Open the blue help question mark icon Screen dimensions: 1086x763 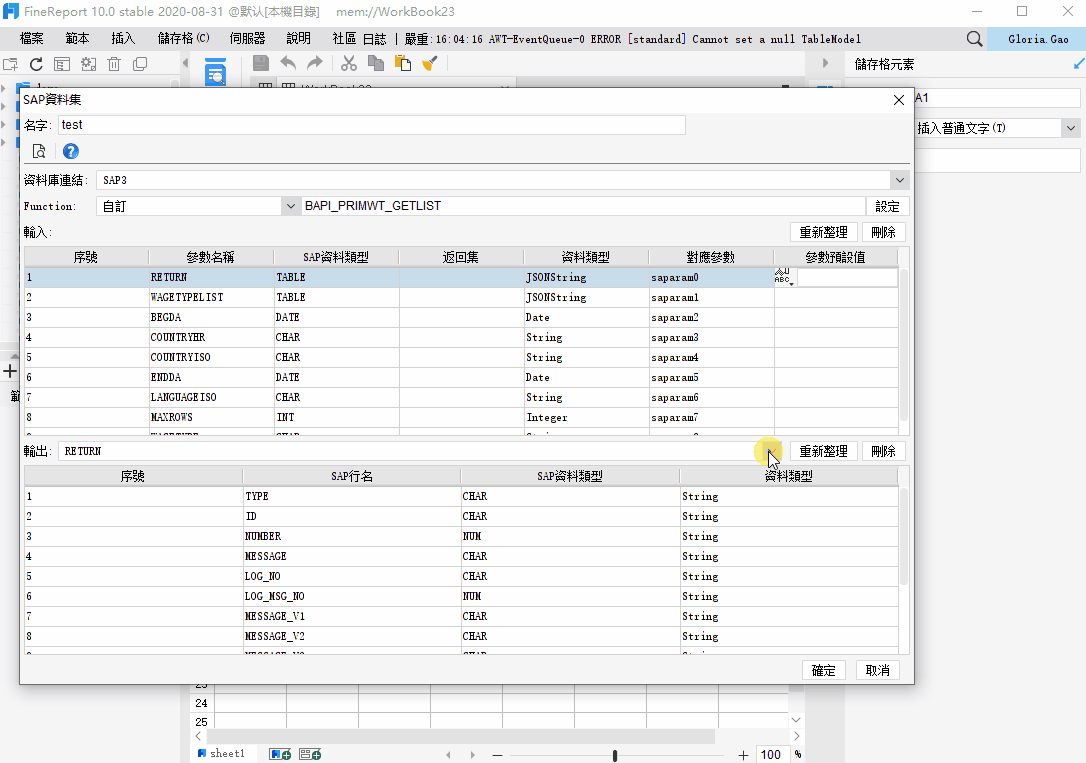71,151
